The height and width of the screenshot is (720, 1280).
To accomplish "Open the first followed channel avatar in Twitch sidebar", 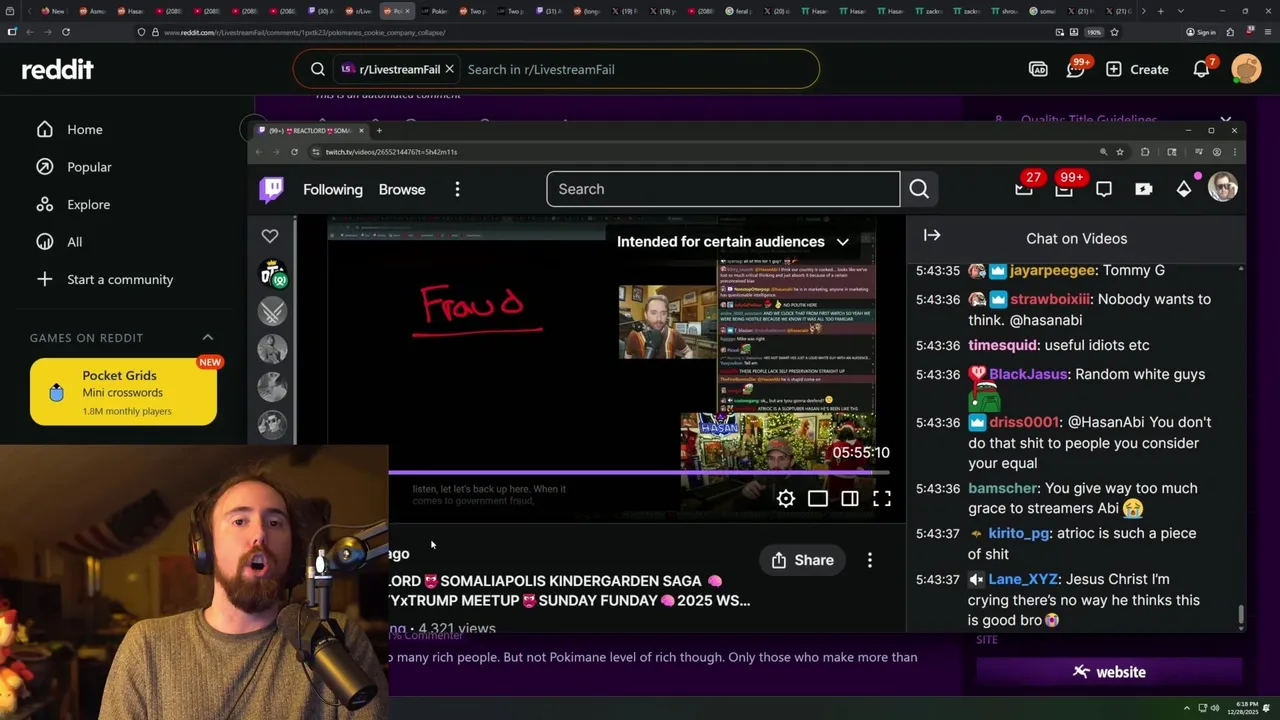I will [x=272, y=274].
